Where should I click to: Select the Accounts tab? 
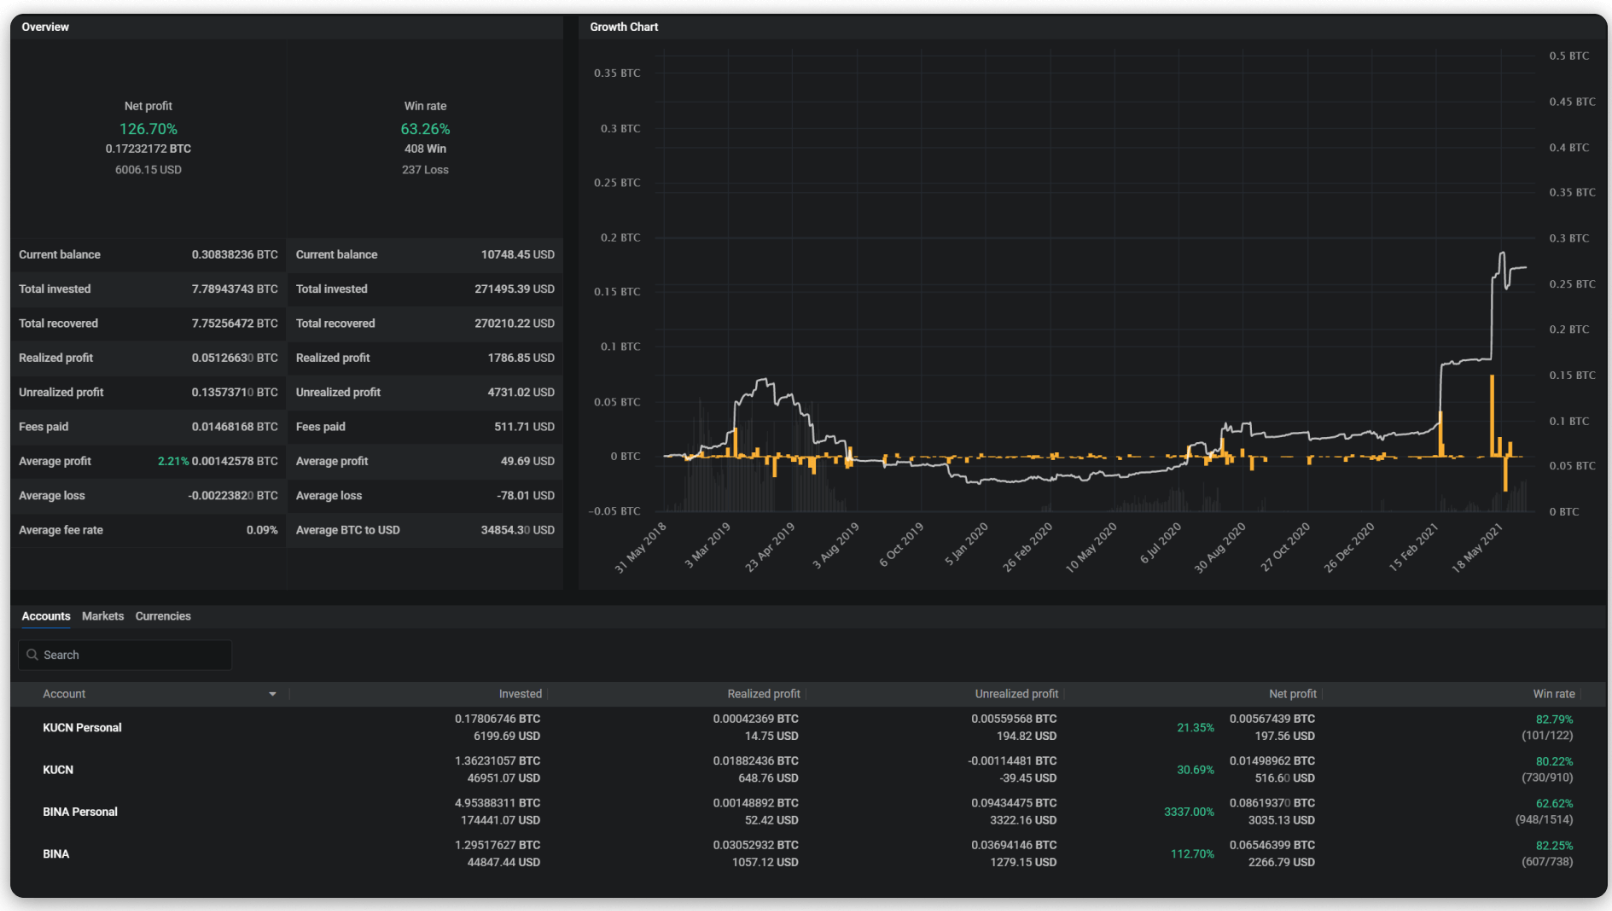point(46,616)
